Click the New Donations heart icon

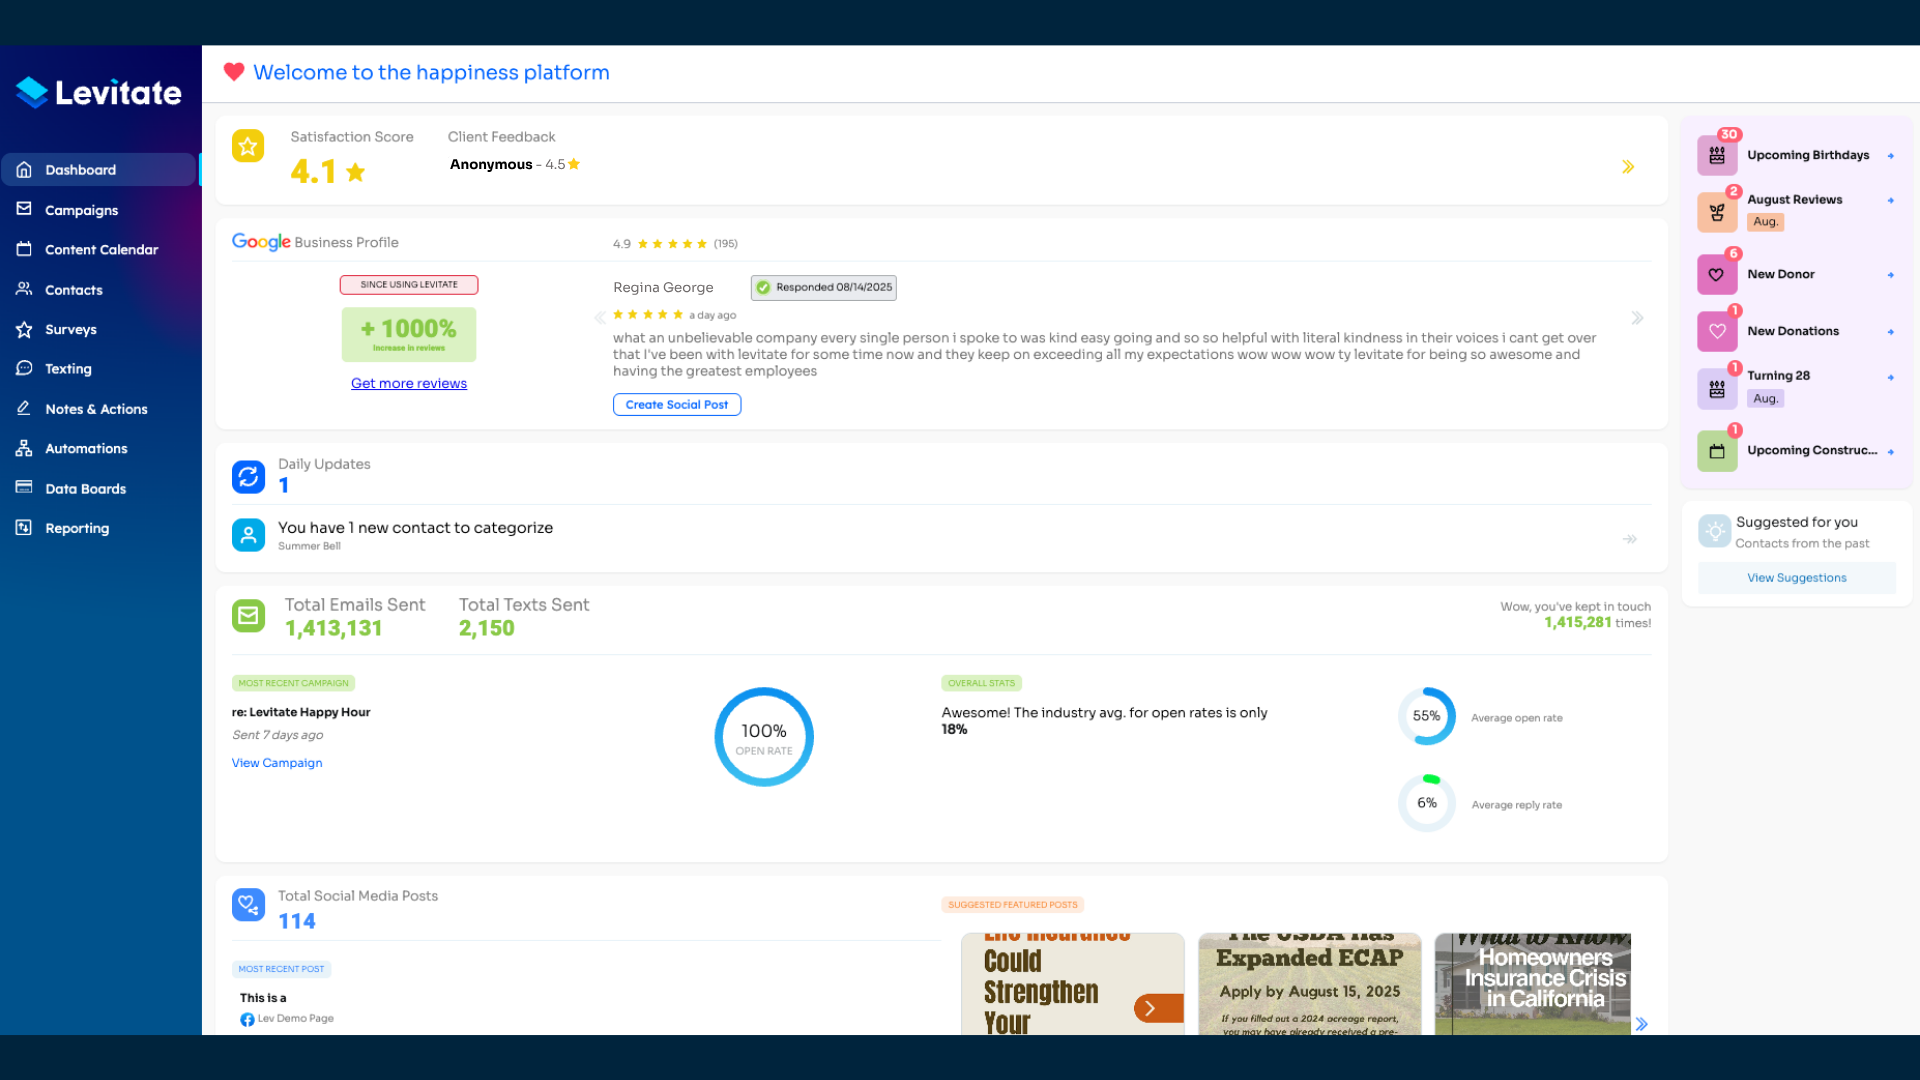(1717, 332)
